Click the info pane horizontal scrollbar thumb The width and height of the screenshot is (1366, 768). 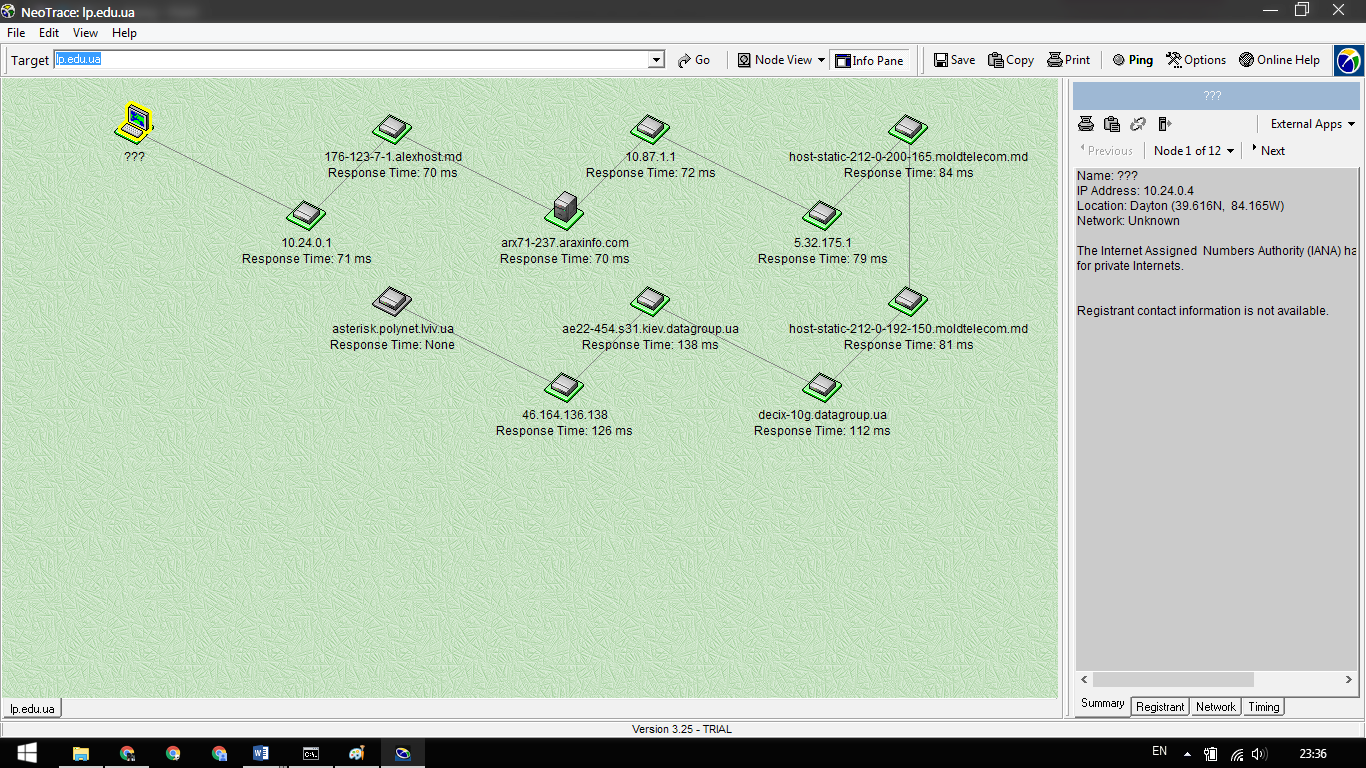(1173, 680)
